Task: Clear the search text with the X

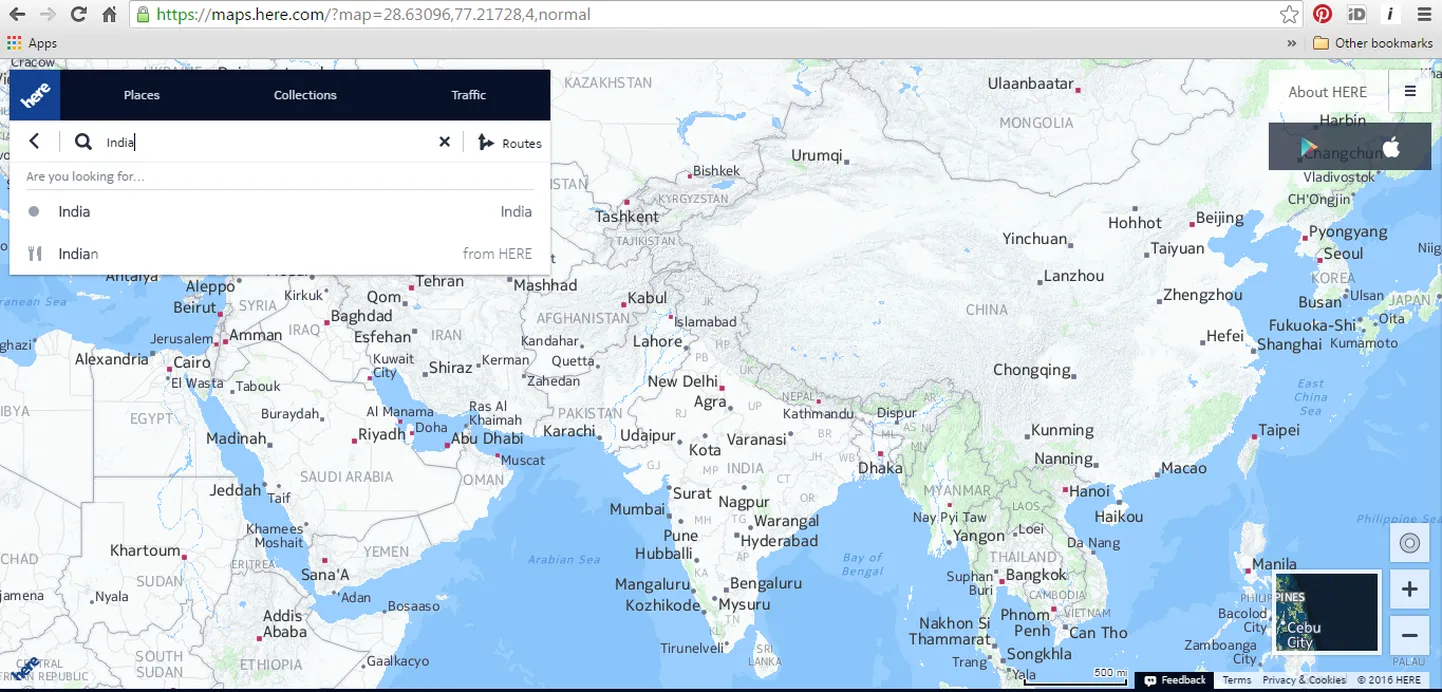Action: tap(445, 142)
